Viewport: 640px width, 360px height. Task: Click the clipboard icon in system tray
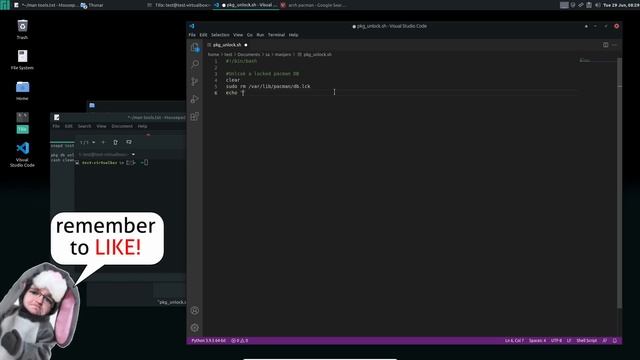click(x=589, y=5)
